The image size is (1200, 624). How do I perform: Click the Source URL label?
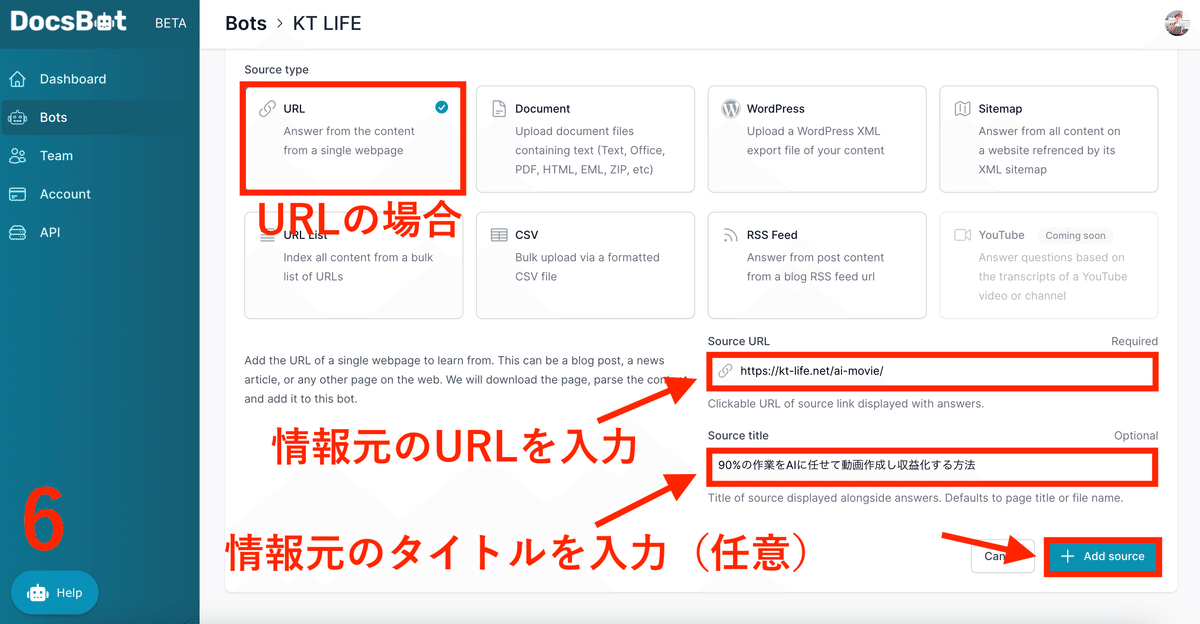pos(739,341)
